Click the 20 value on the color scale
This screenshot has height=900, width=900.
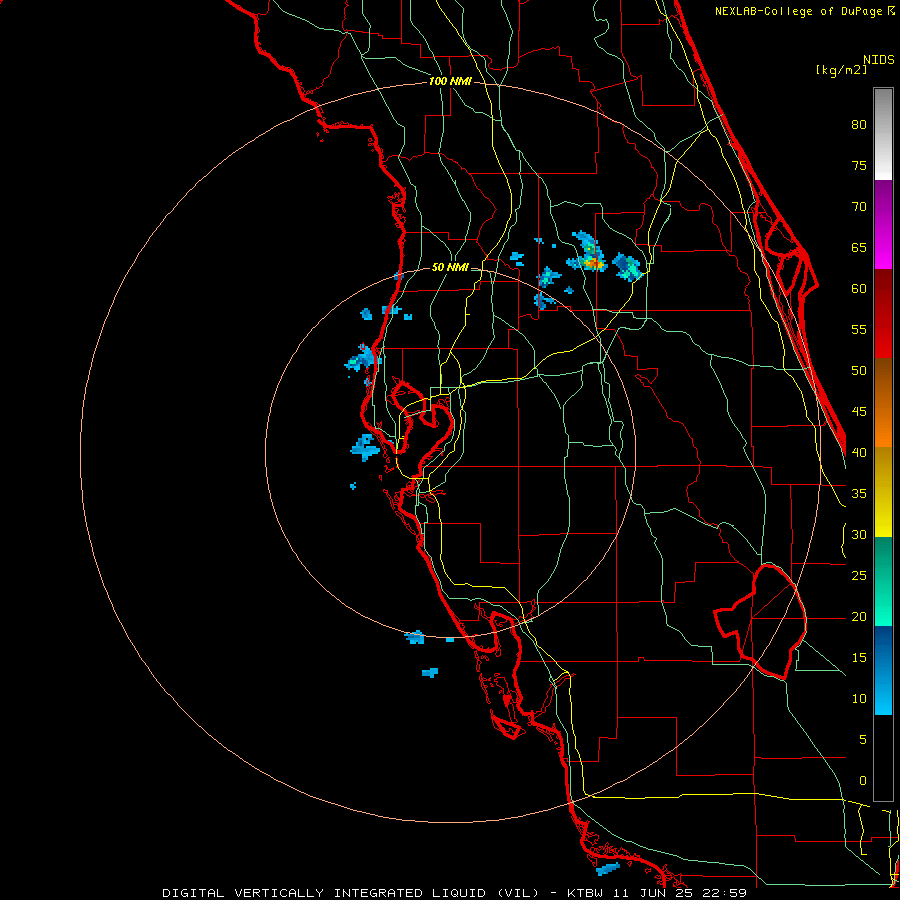click(x=859, y=616)
